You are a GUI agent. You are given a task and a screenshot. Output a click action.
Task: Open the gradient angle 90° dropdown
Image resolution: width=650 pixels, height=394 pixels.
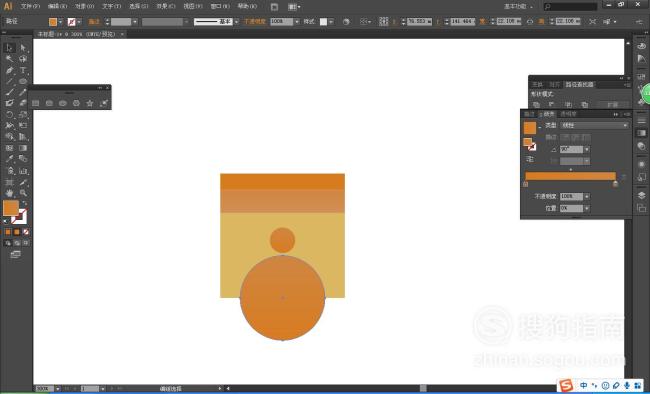pos(587,149)
